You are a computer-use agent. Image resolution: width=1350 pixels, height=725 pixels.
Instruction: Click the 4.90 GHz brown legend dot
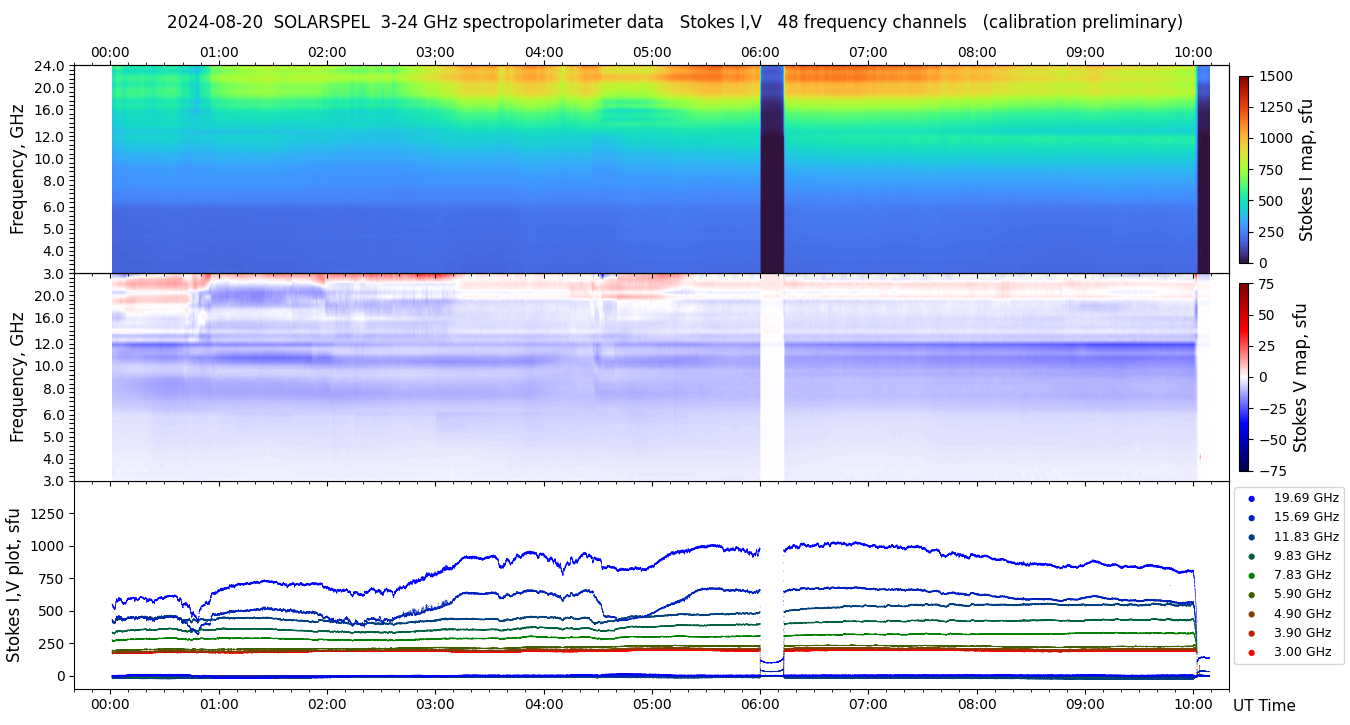coord(1251,614)
